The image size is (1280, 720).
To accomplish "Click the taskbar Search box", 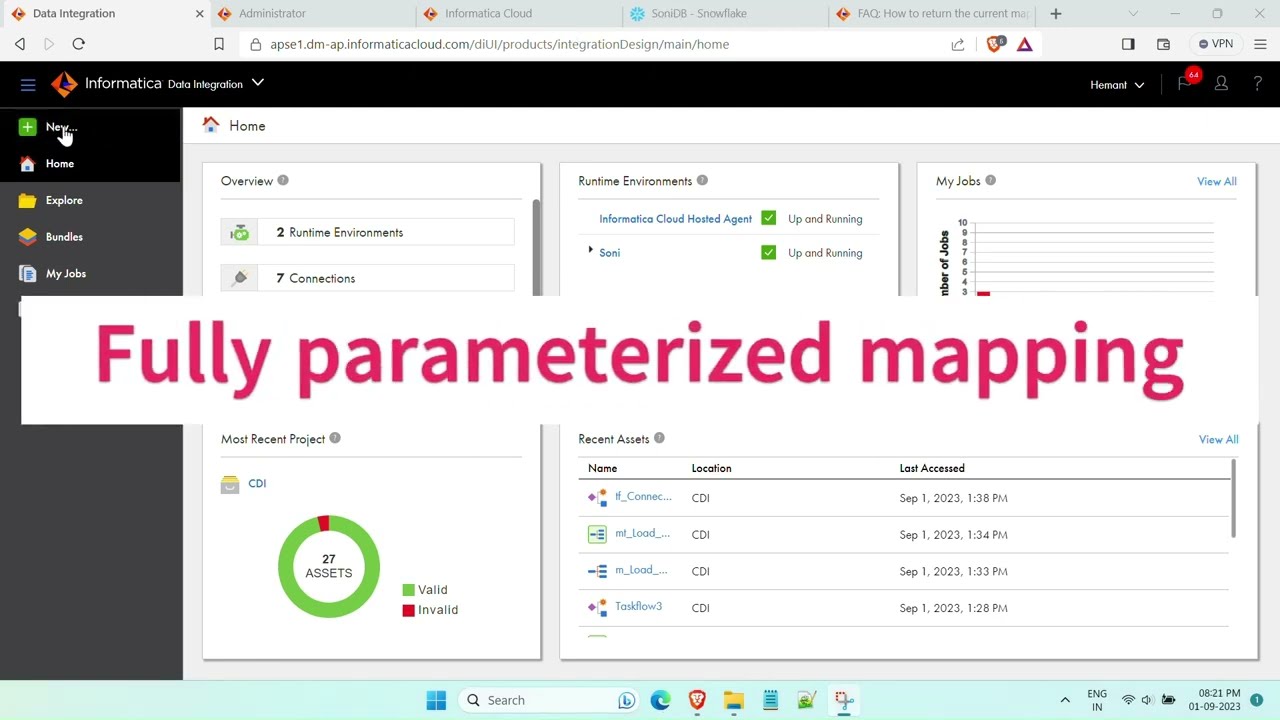I will (x=549, y=700).
